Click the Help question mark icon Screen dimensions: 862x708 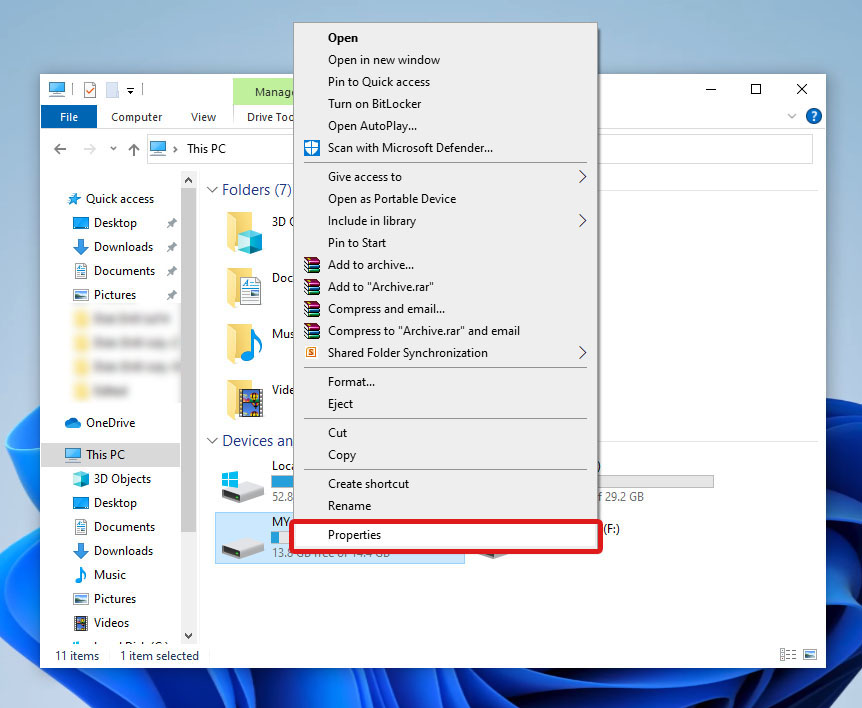(x=813, y=117)
